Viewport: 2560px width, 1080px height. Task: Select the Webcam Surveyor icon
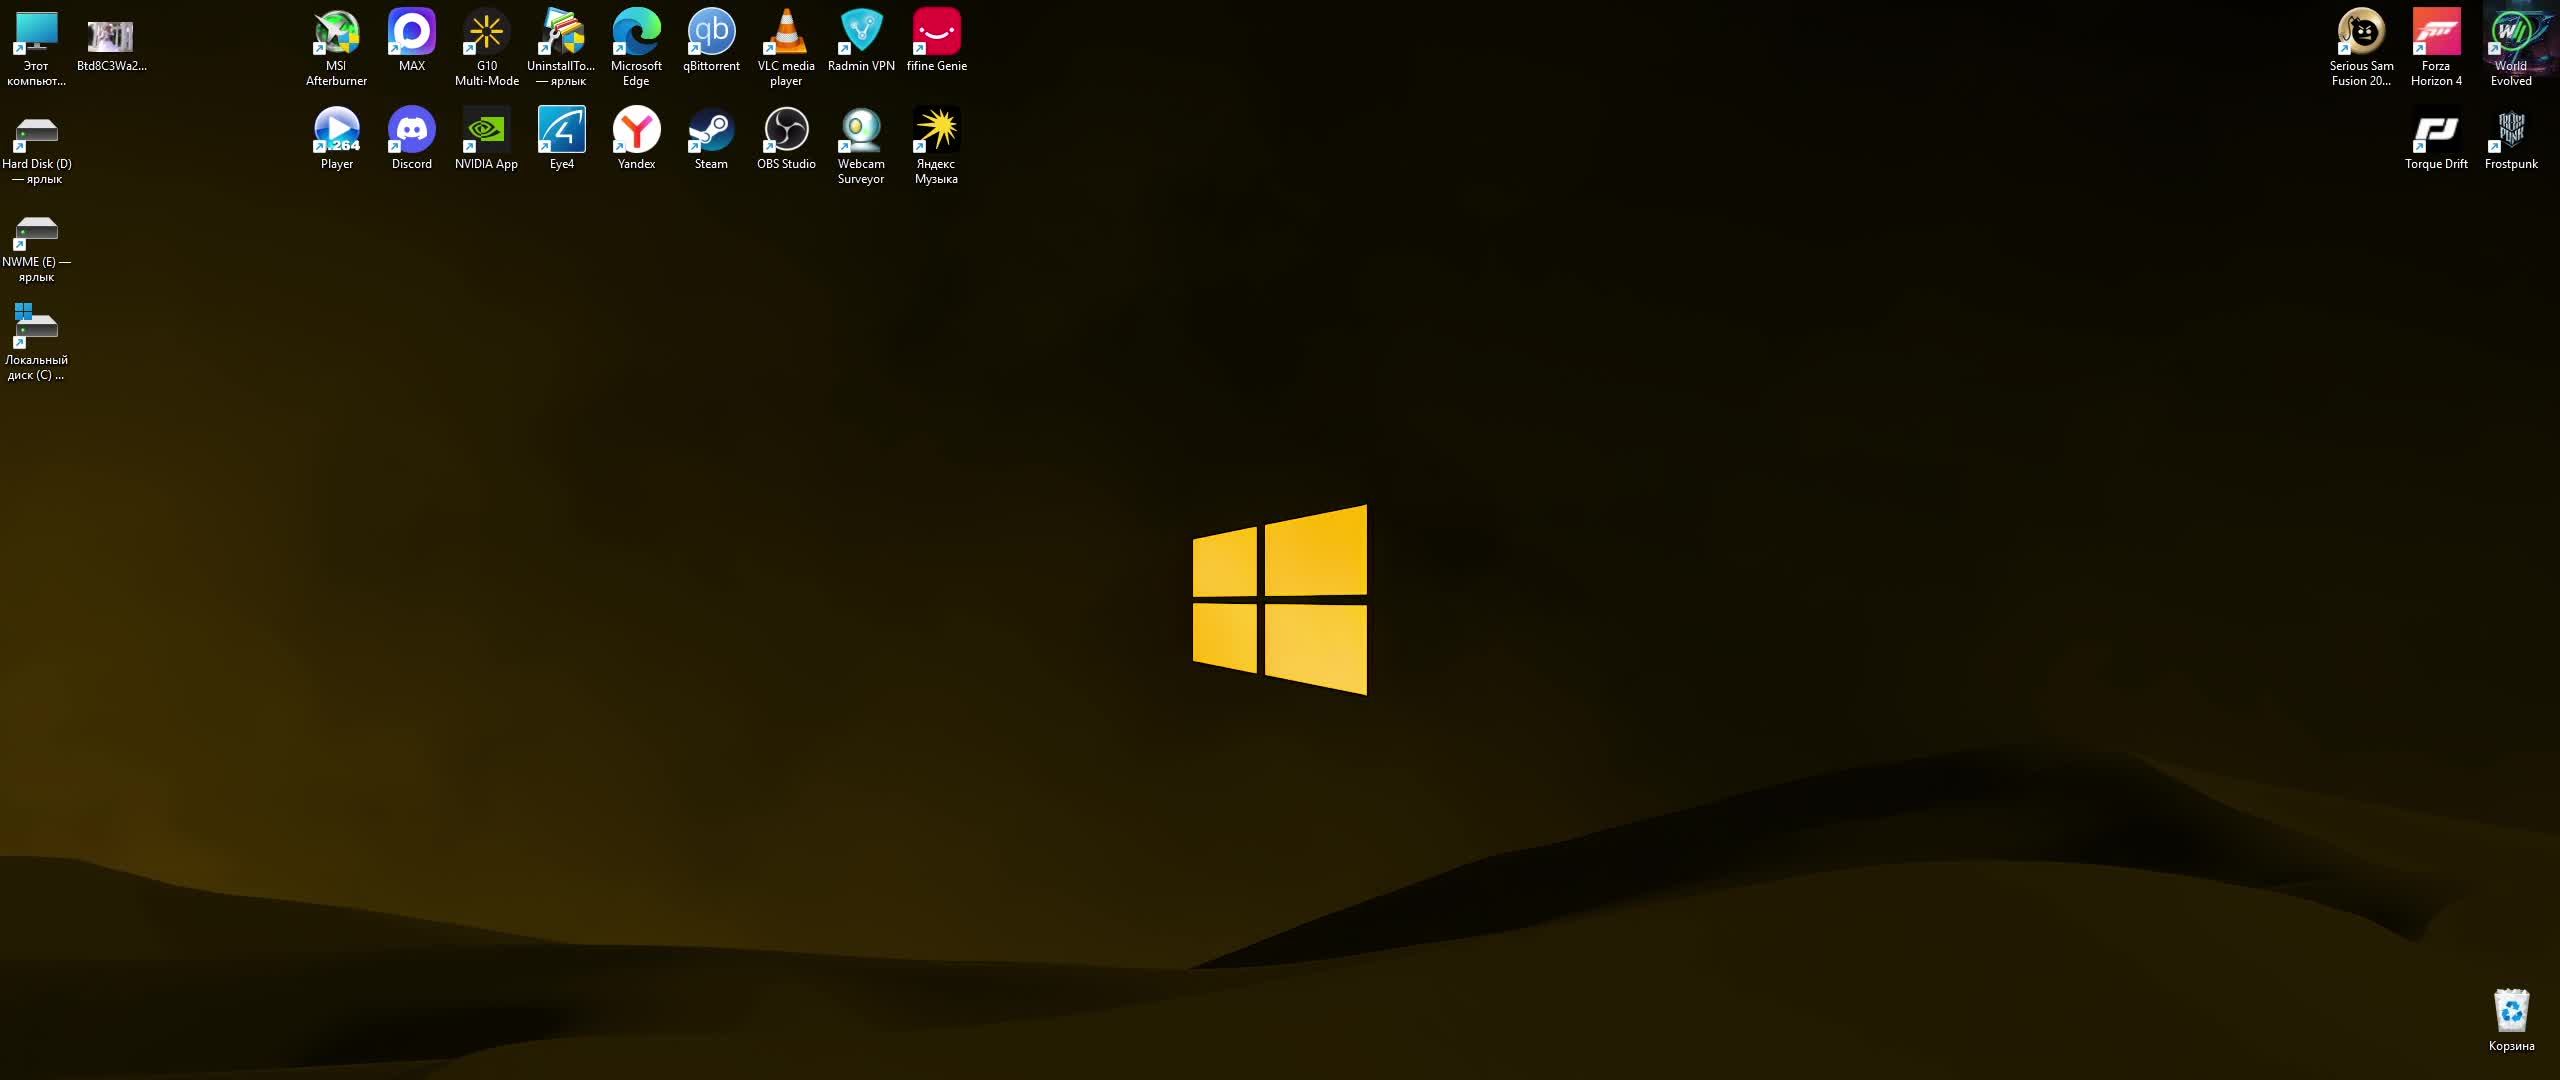pos(861,131)
